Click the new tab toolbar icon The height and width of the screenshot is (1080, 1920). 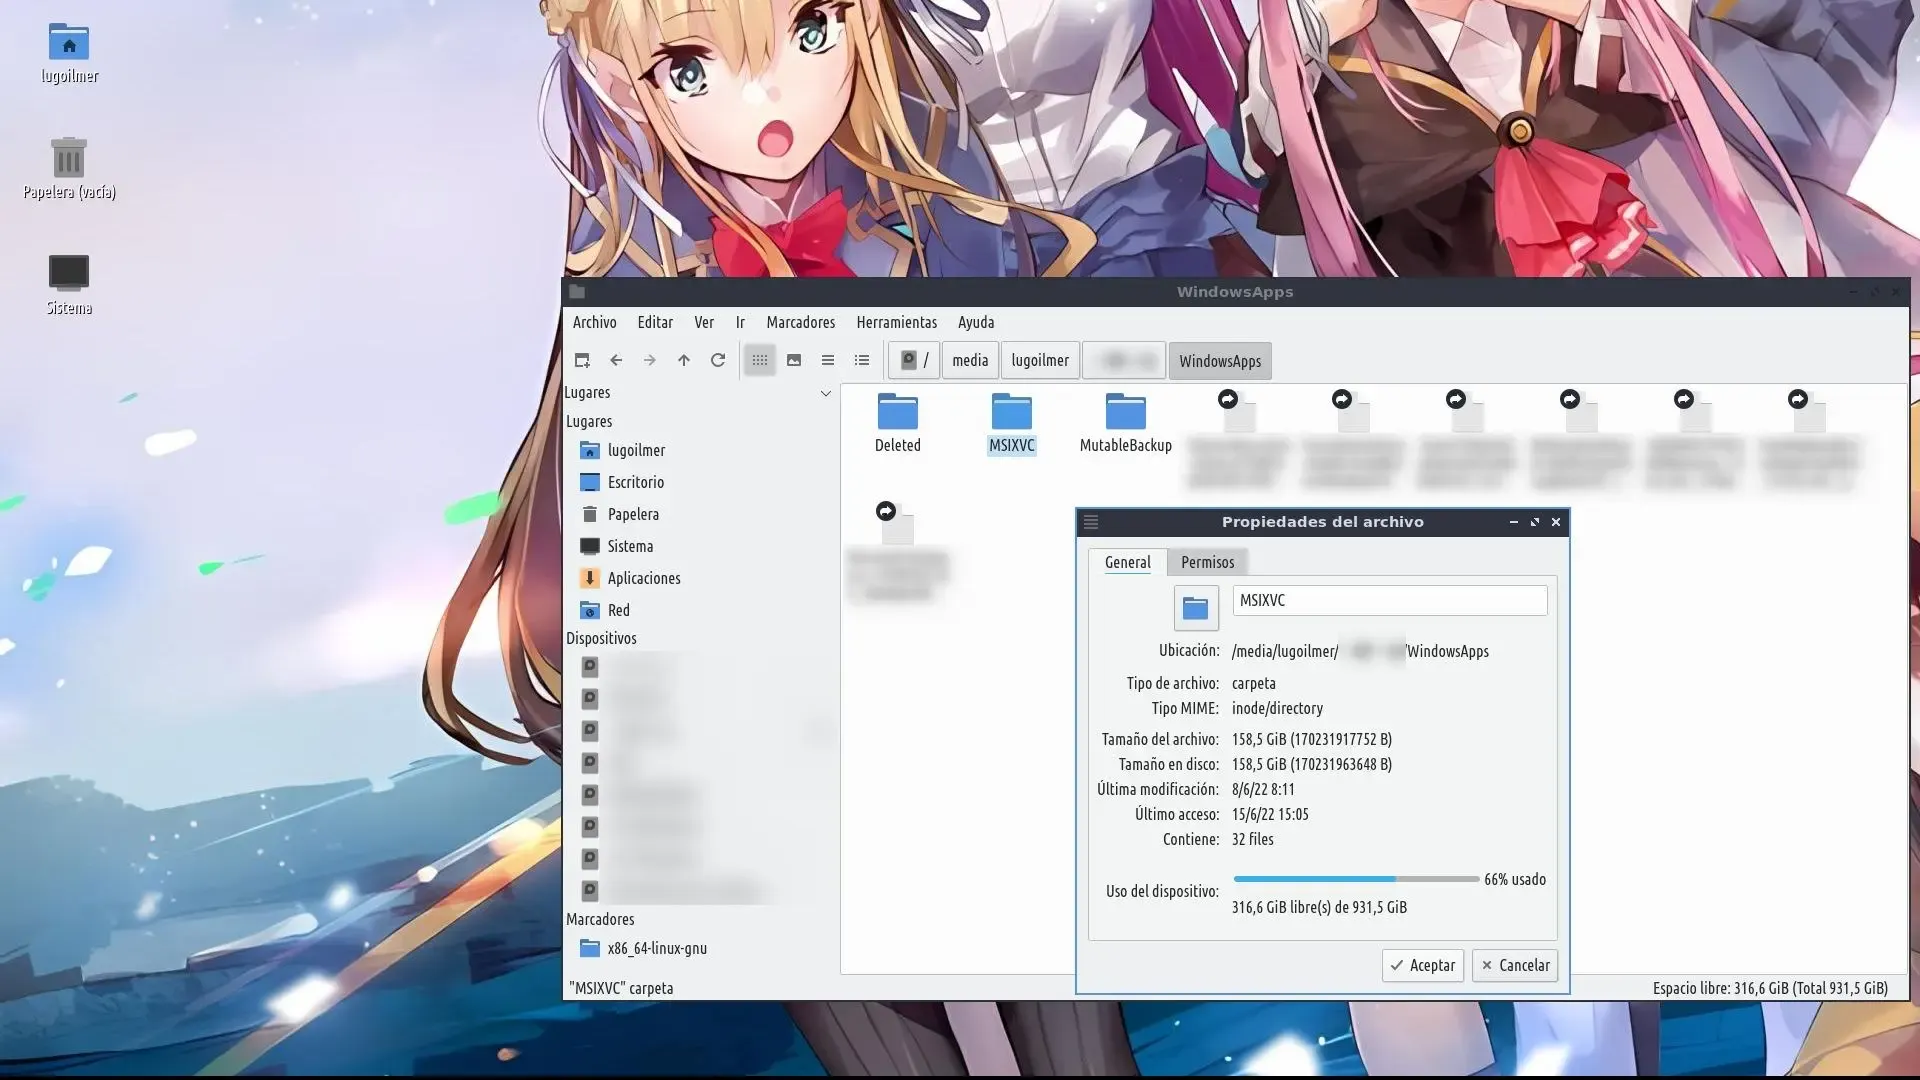(582, 361)
